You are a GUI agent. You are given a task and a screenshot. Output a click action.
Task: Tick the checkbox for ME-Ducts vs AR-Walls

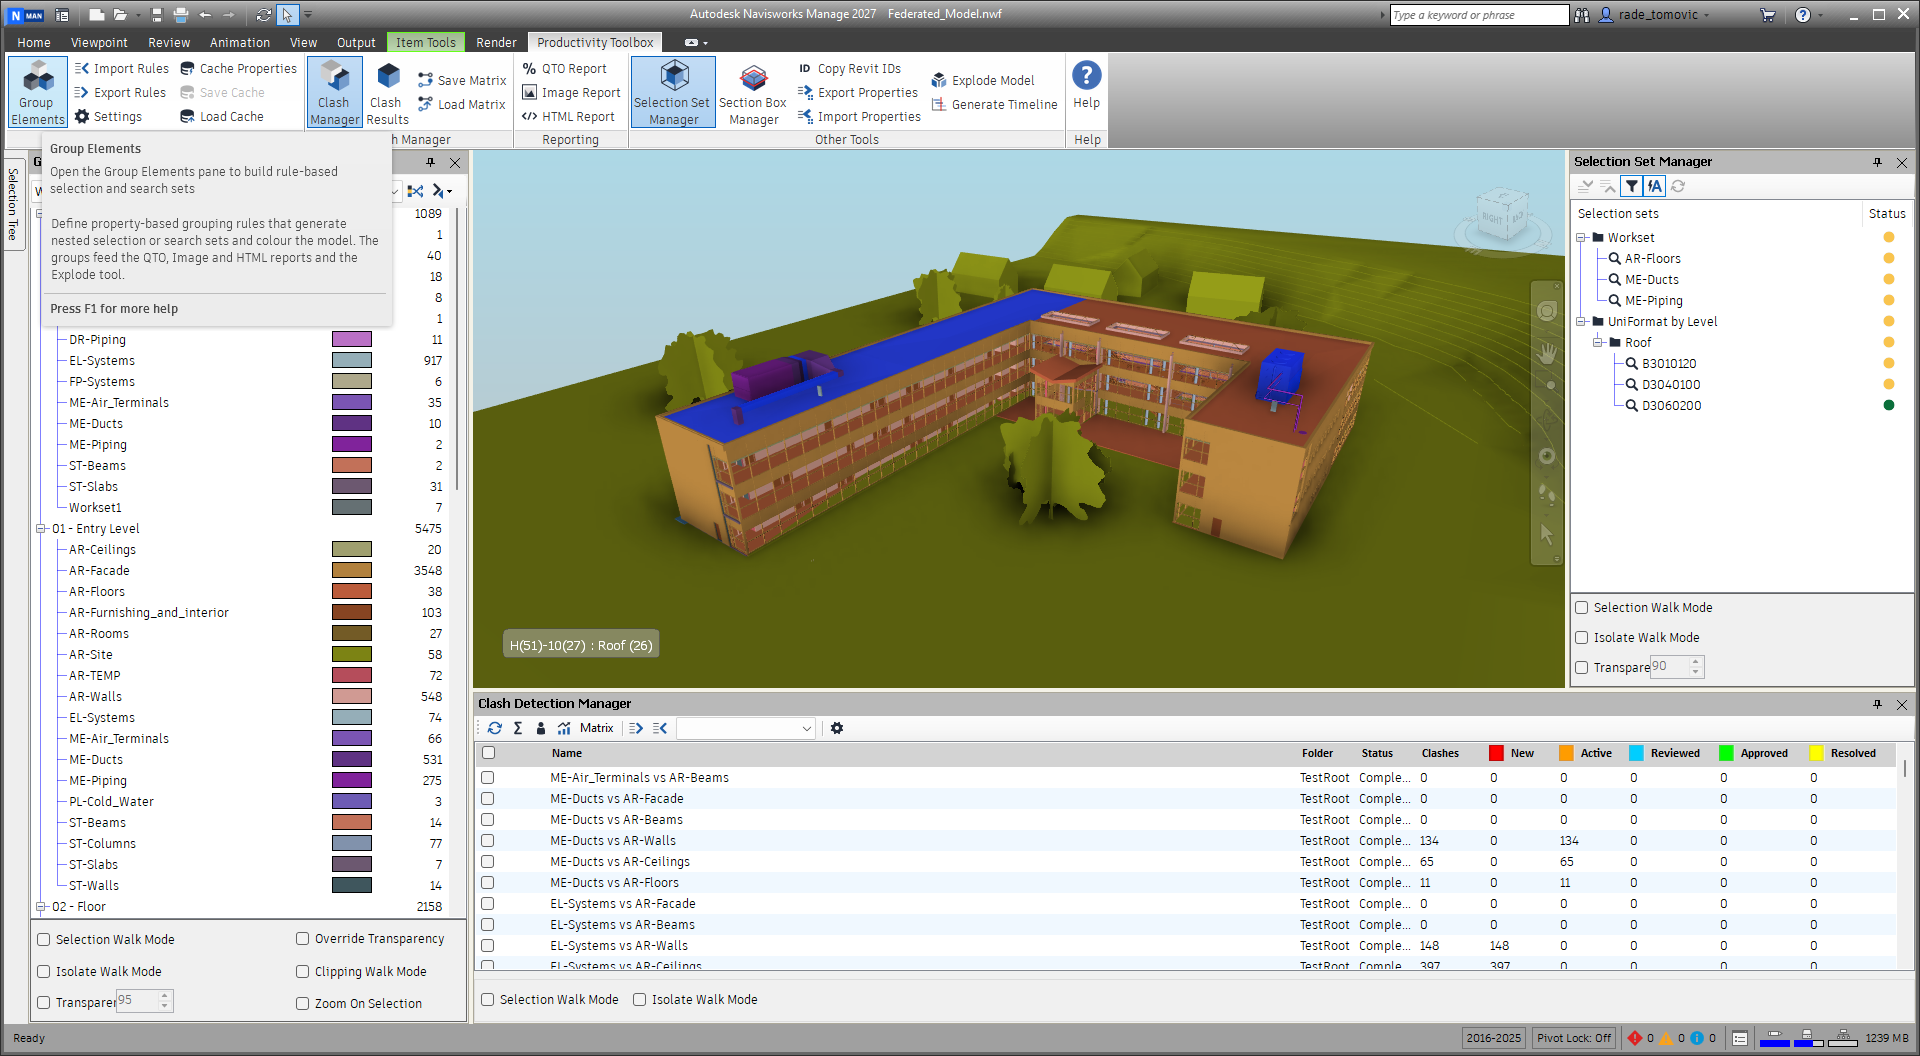tap(488, 841)
